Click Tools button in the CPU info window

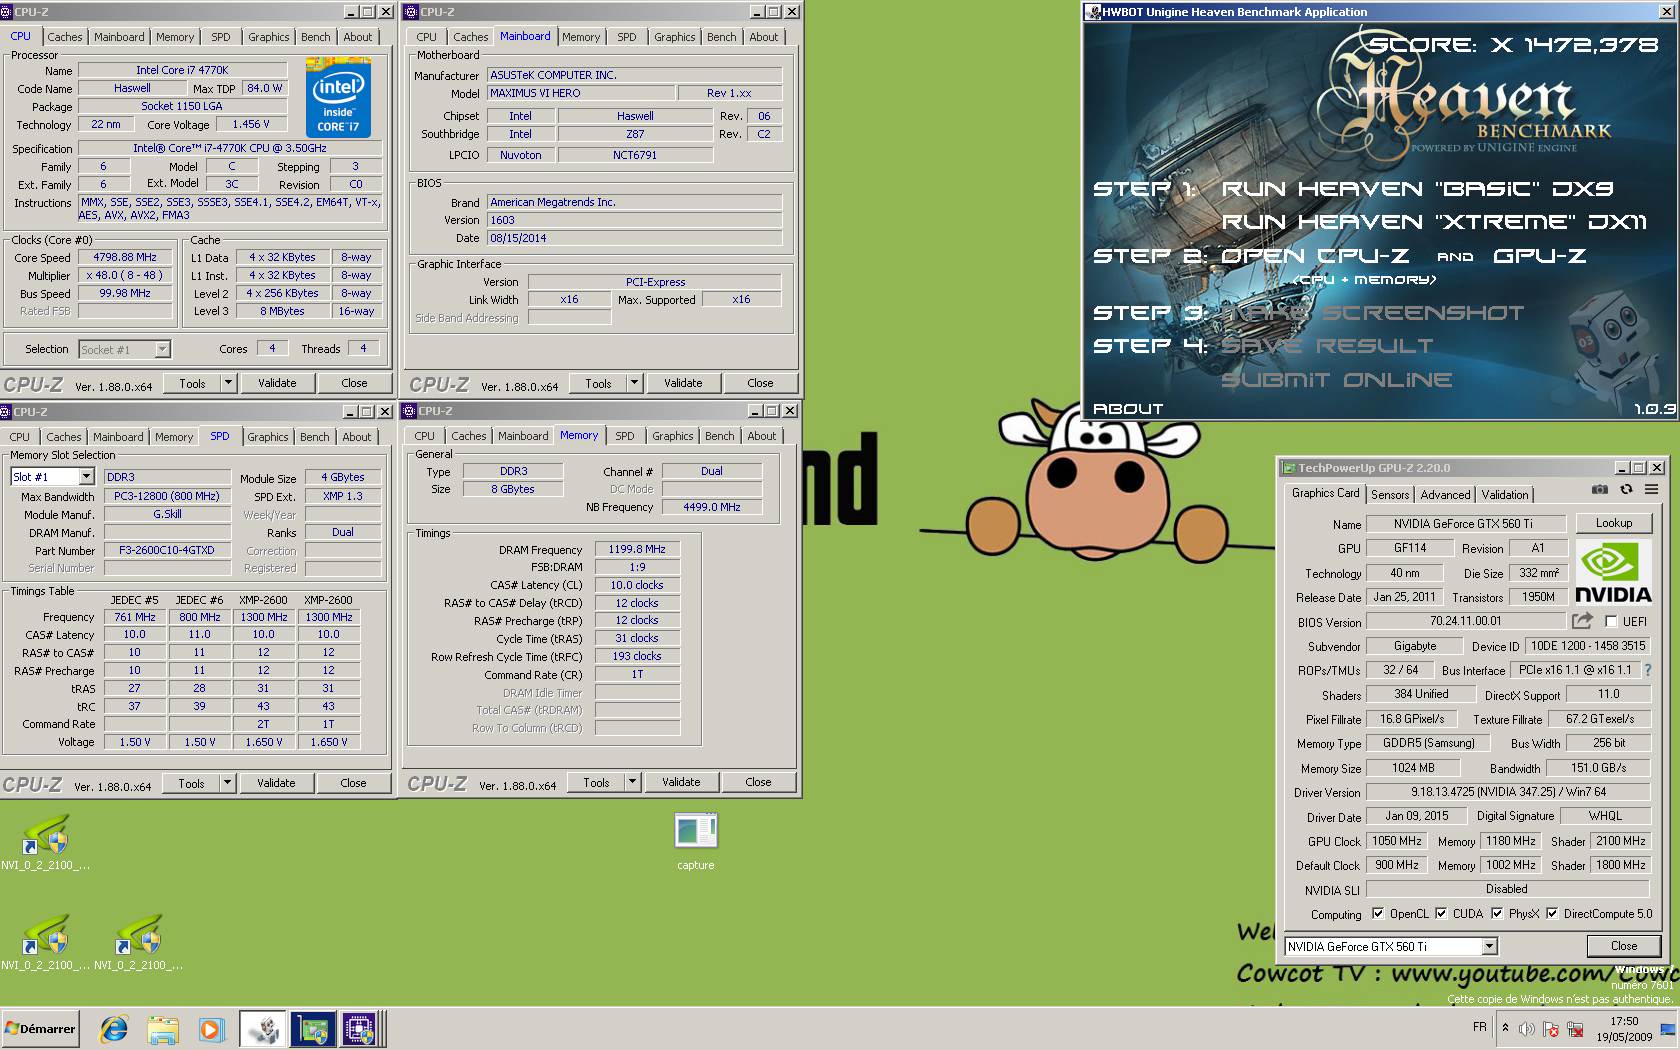click(x=192, y=383)
